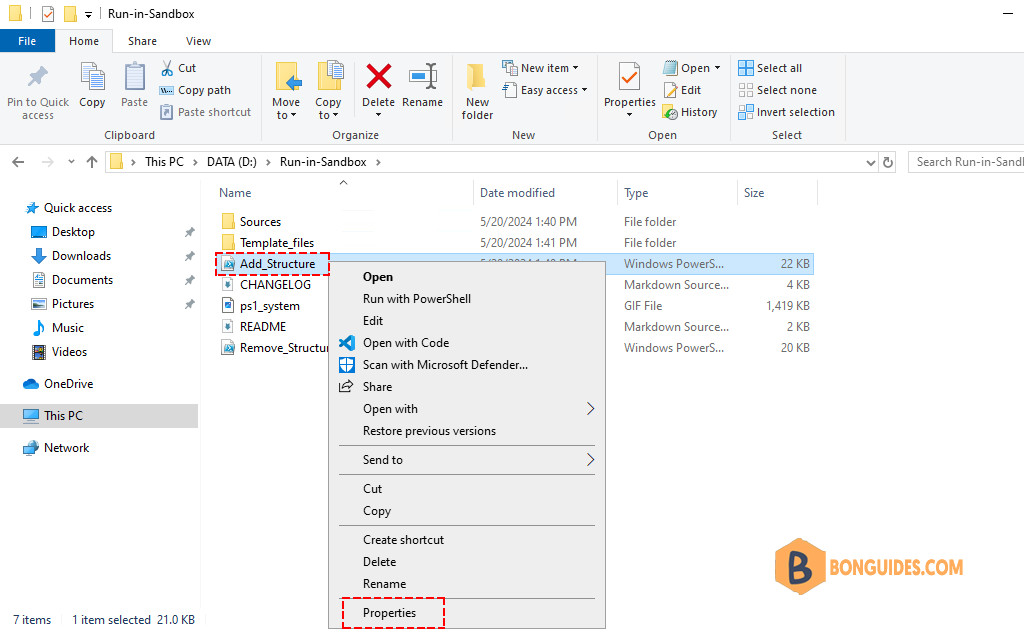Click the Paste ribbon icon
Viewport: 1024px width, 632px height.
click(x=135, y=77)
